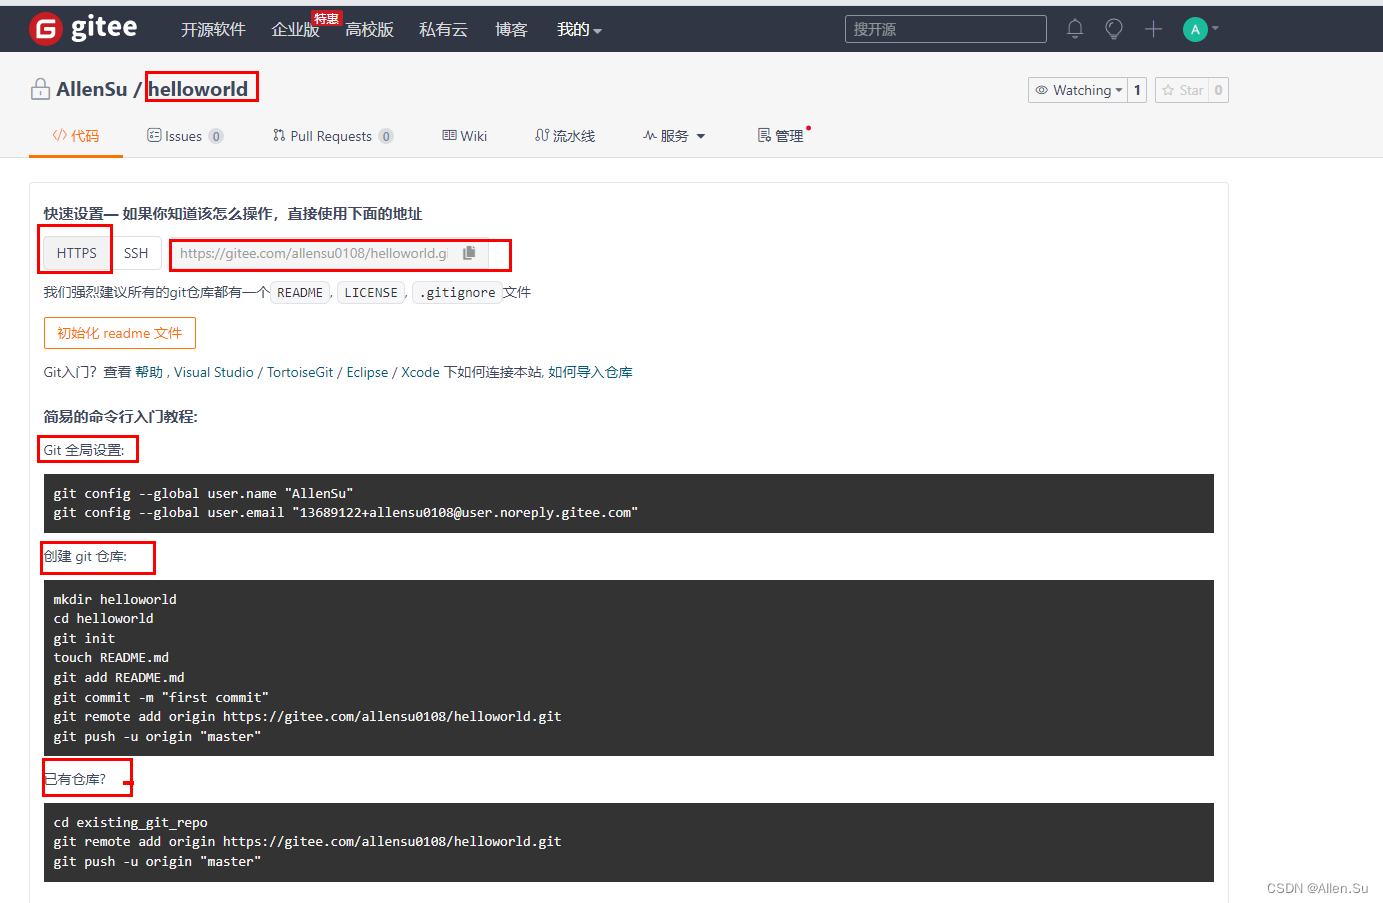
Task: Click the README file tag
Action: click(x=300, y=293)
